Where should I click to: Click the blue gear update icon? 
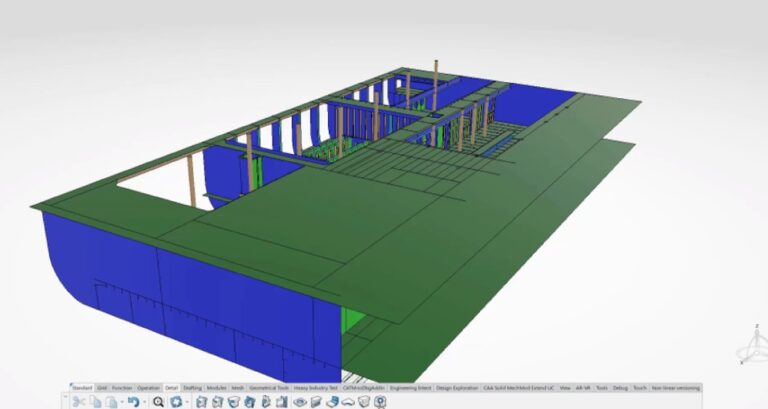pyautogui.click(x=175, y=401)
